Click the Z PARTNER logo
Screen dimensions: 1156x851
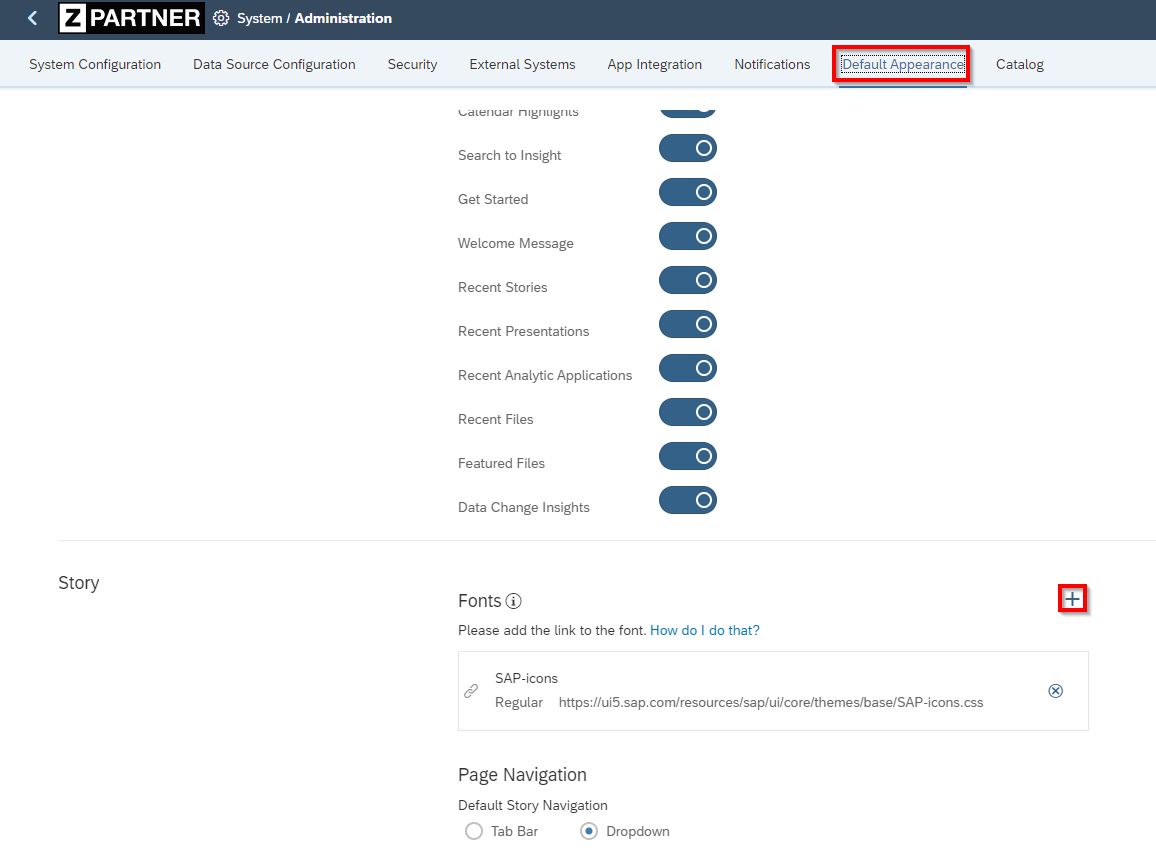point(131,18)
